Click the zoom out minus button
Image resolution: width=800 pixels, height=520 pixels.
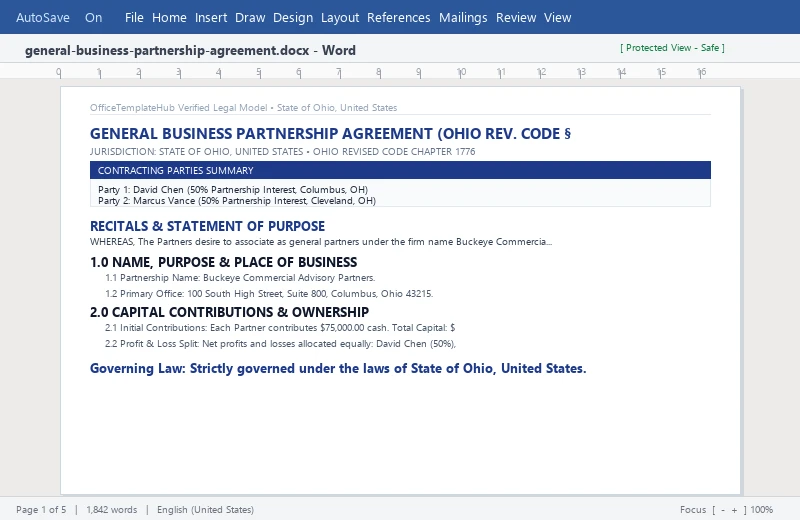click(x=723, y=510)
